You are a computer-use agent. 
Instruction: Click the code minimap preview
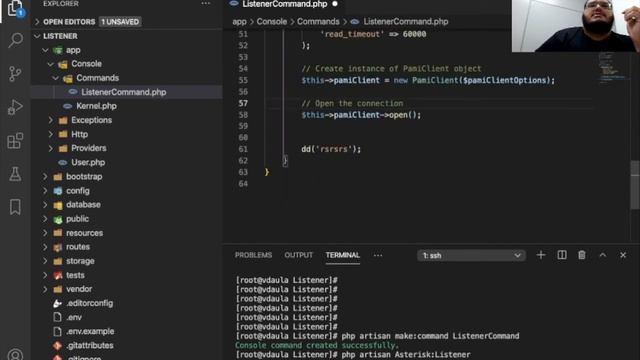611,67
